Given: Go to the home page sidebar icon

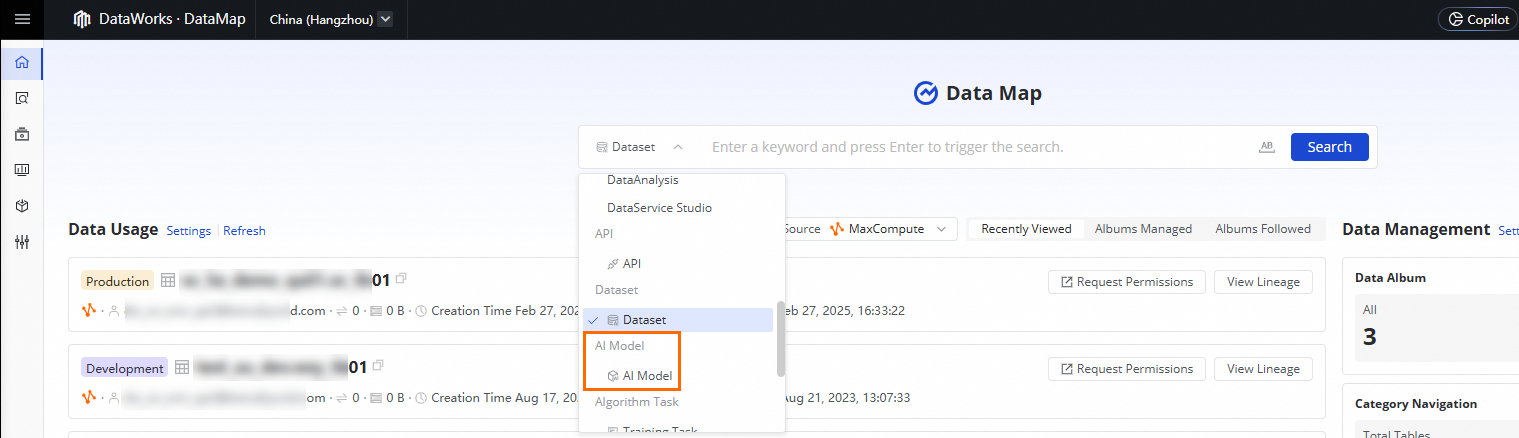Looking at the screenshot, I should (x=22, y=63).
